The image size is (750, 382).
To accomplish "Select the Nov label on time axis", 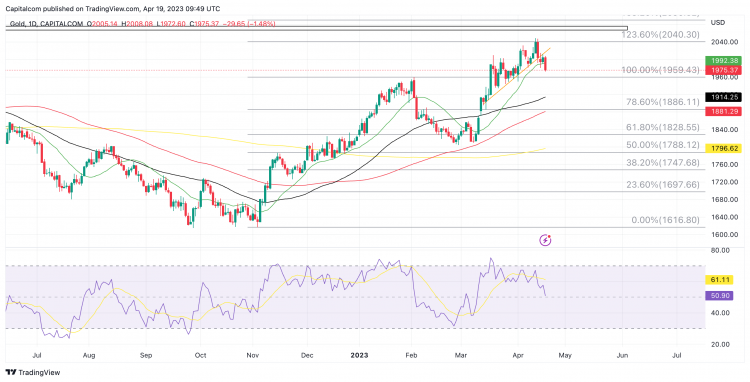I will pyautogui.click(x=253, y=355).
